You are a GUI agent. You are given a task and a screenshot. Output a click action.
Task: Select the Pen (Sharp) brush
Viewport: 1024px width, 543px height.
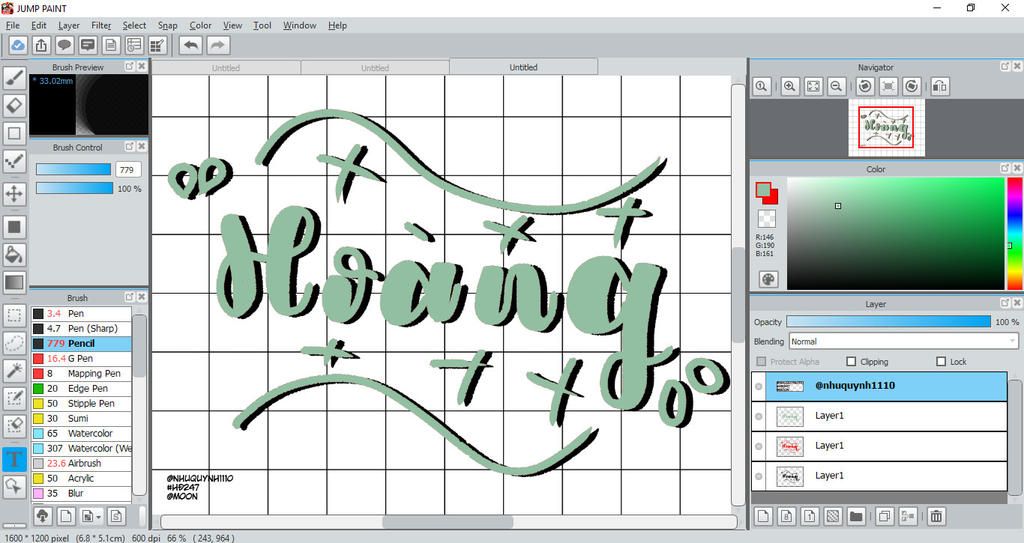coord(81,328)
